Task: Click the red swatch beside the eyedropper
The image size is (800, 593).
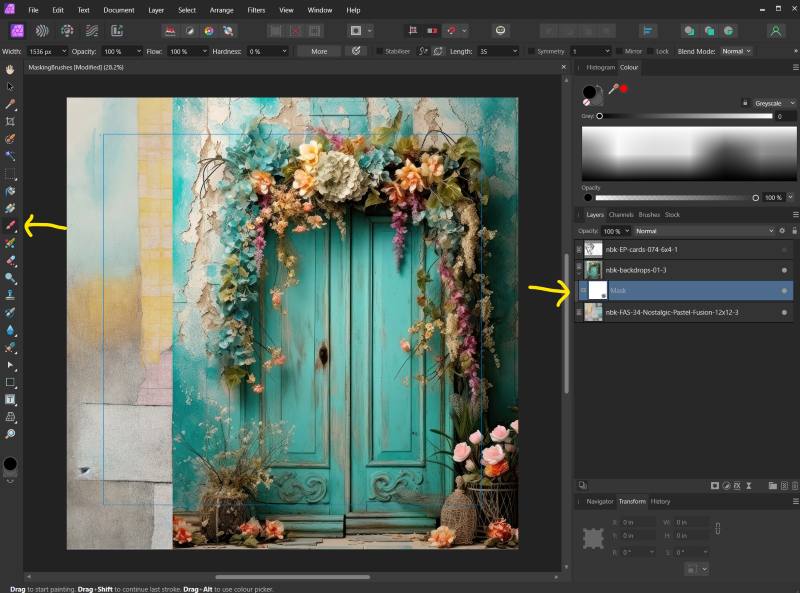Action: click(623, 88)
